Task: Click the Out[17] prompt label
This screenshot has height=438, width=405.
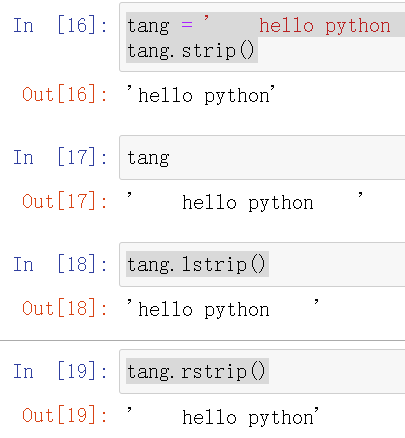Action: pos(65,201)
